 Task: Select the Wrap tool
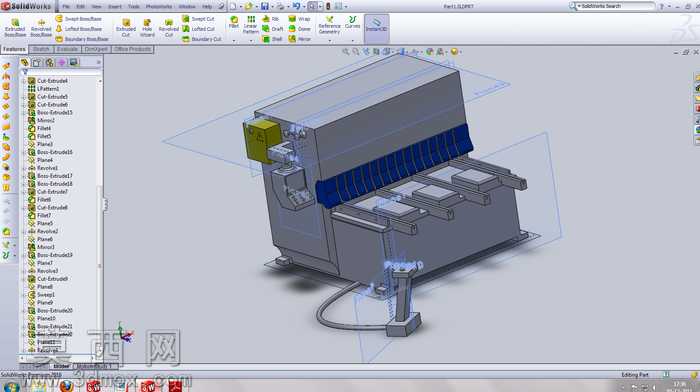pyautogui.click(x=299, y=19)
